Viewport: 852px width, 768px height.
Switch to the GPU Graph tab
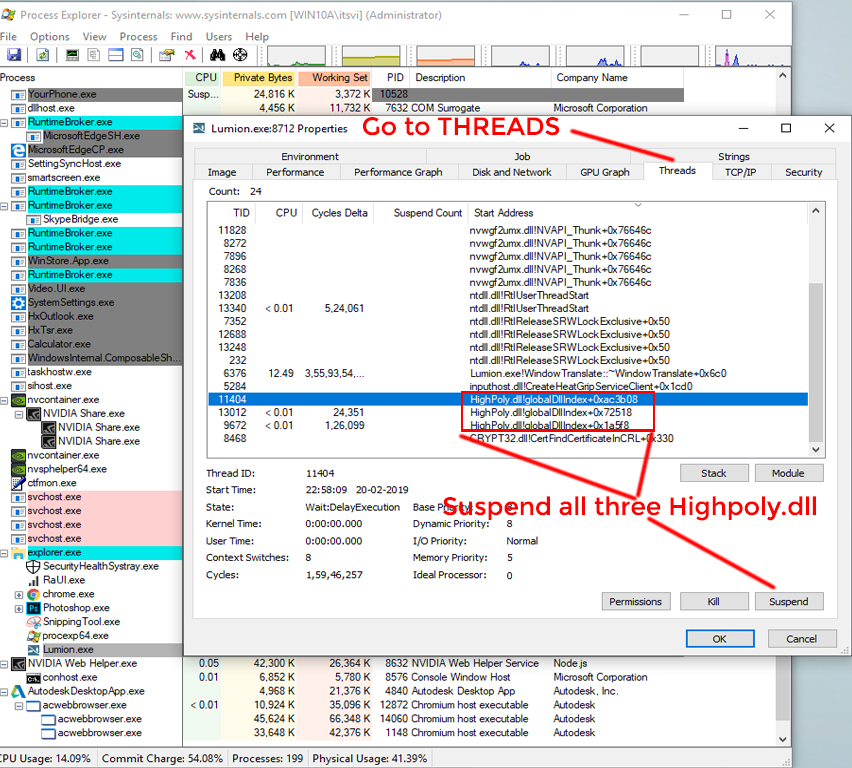click(604, 172)
